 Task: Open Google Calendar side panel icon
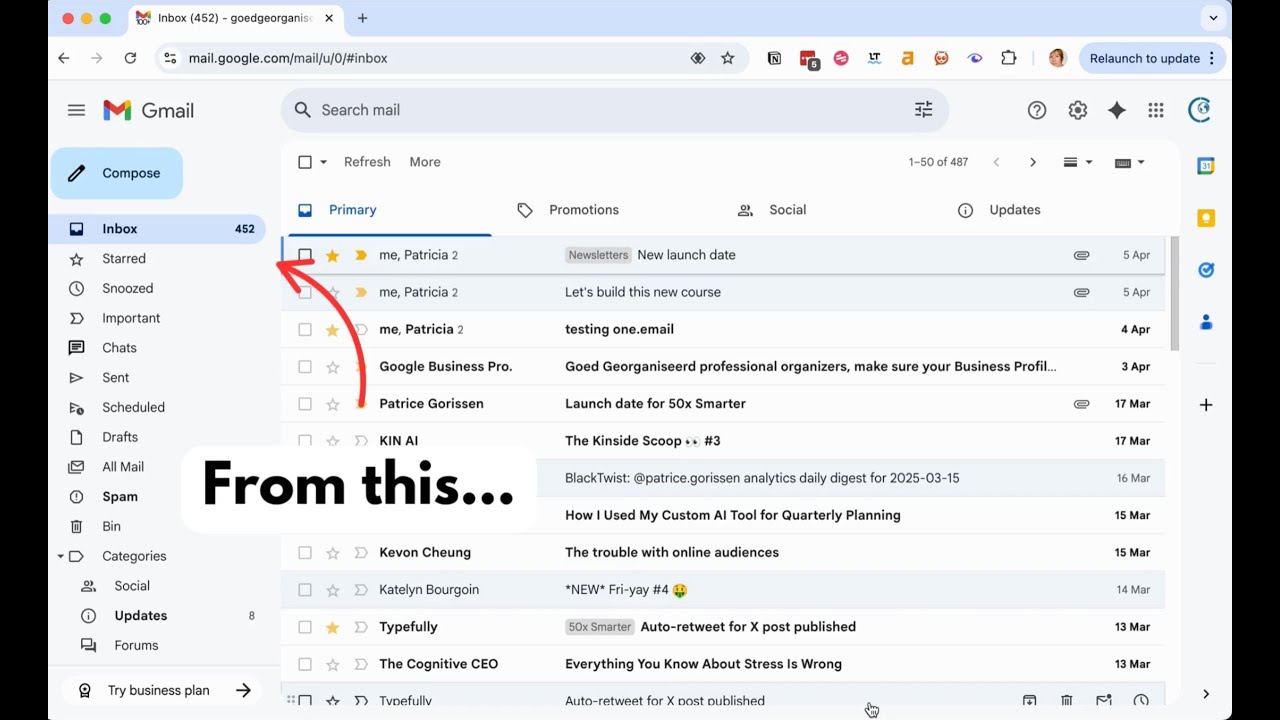1206,166
